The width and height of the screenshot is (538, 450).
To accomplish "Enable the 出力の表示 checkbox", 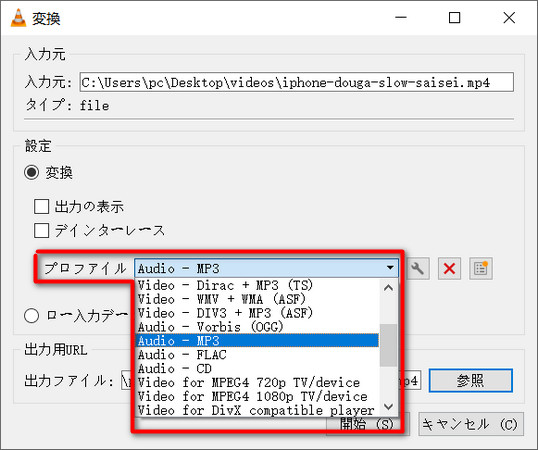I will [x=42, y=207].
